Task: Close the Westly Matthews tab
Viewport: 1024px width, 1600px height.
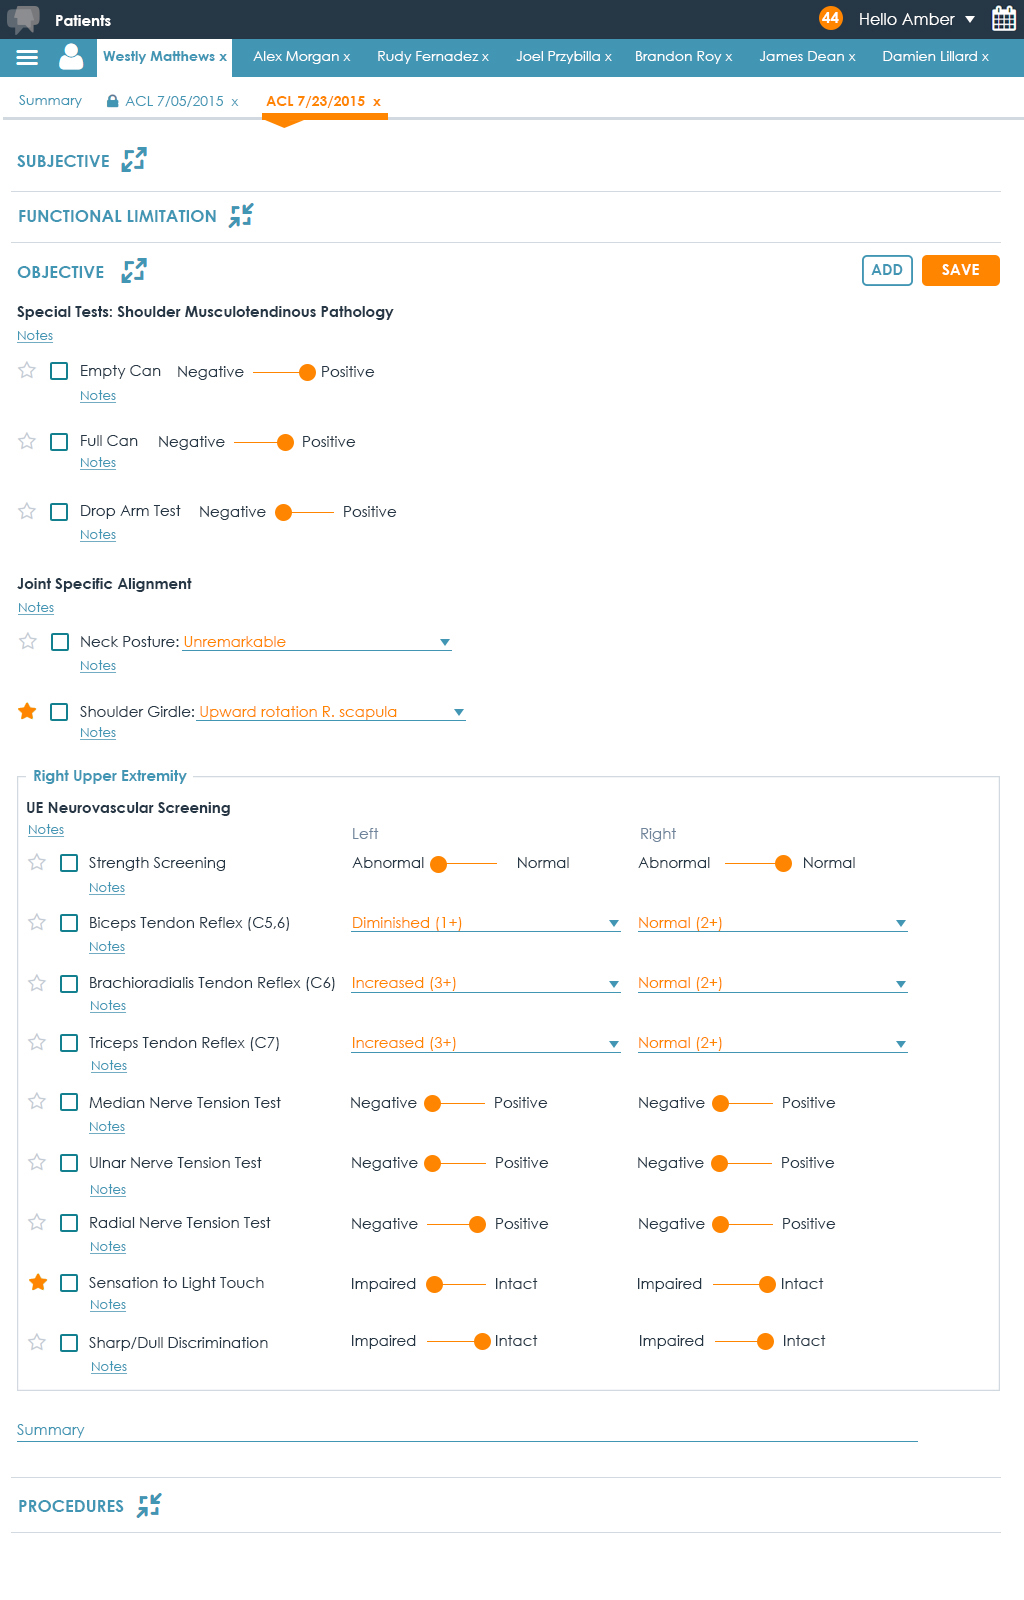Action: [x=223, y=57]
